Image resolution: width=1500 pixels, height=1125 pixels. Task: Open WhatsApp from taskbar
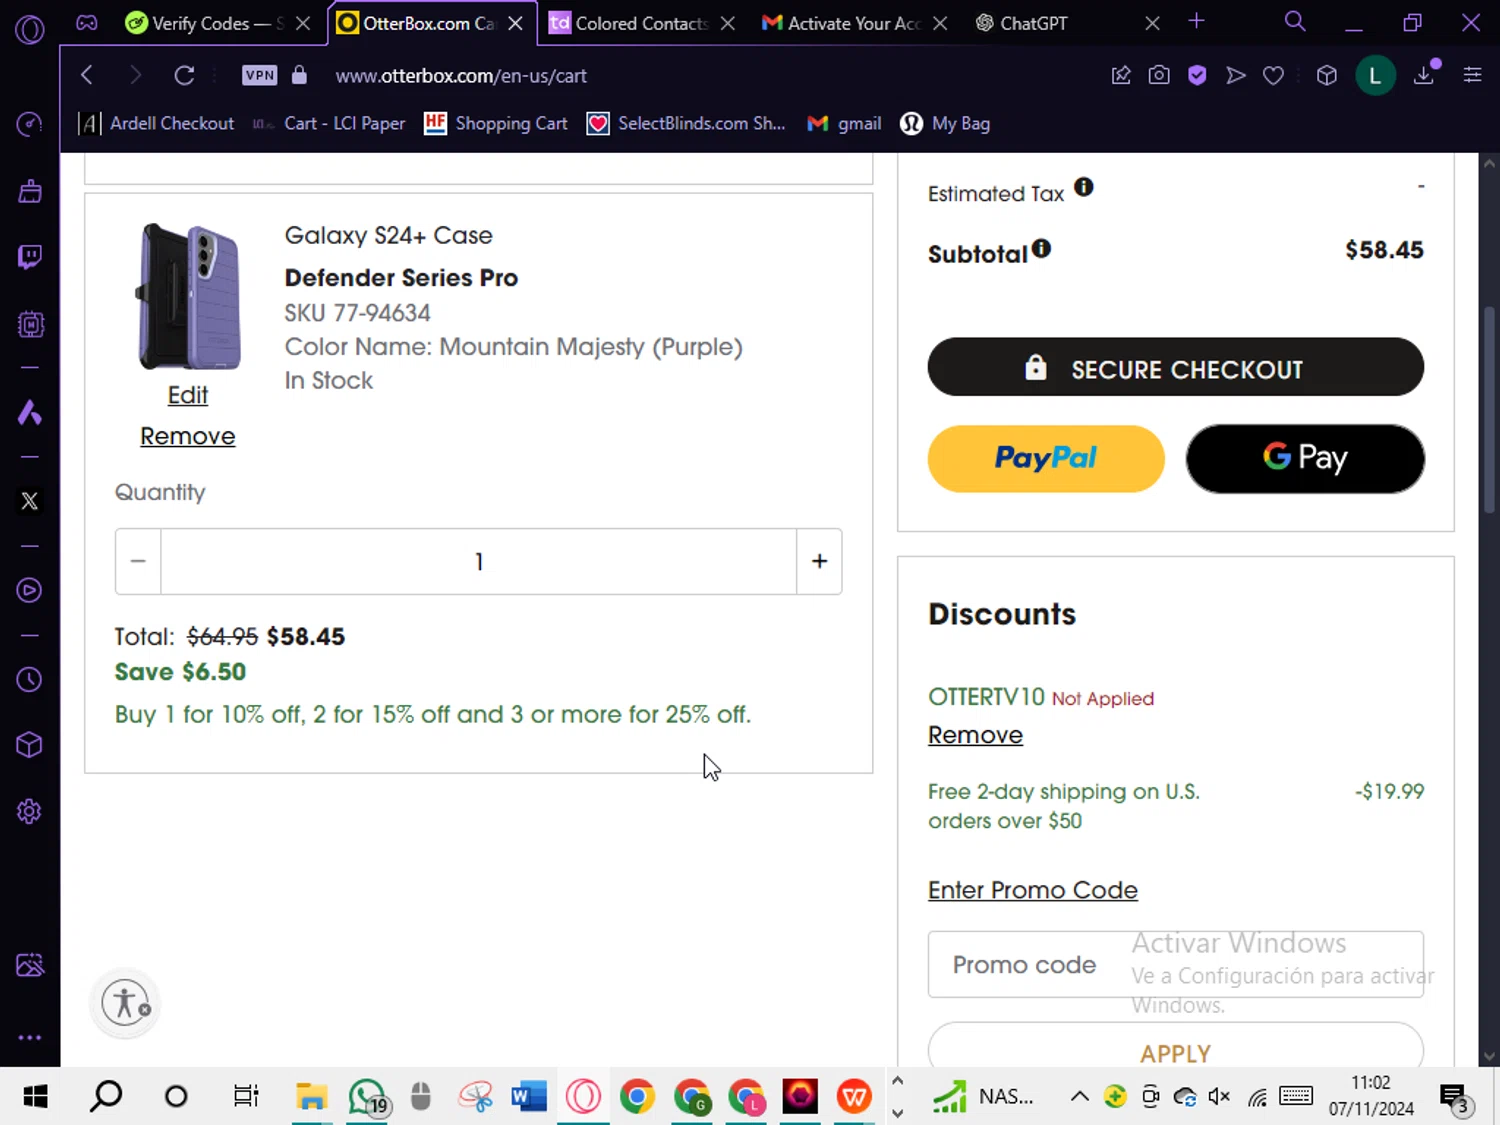click(367, 1096)
